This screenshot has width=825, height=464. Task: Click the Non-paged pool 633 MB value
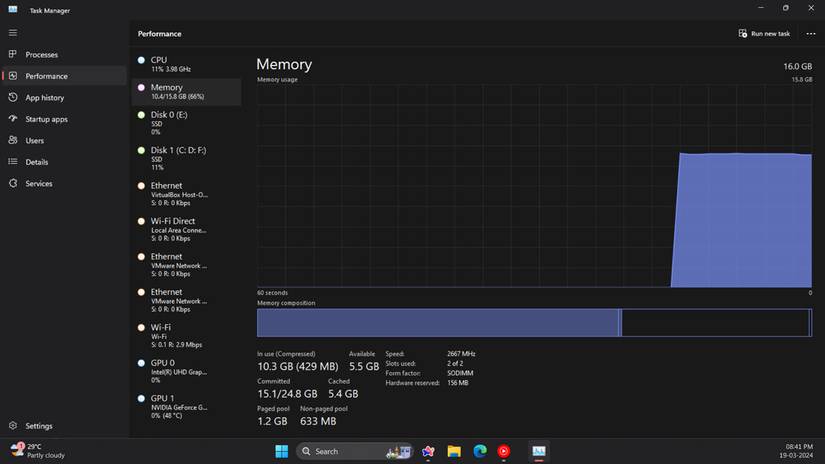pyautogui.click(x=318, y=421)
